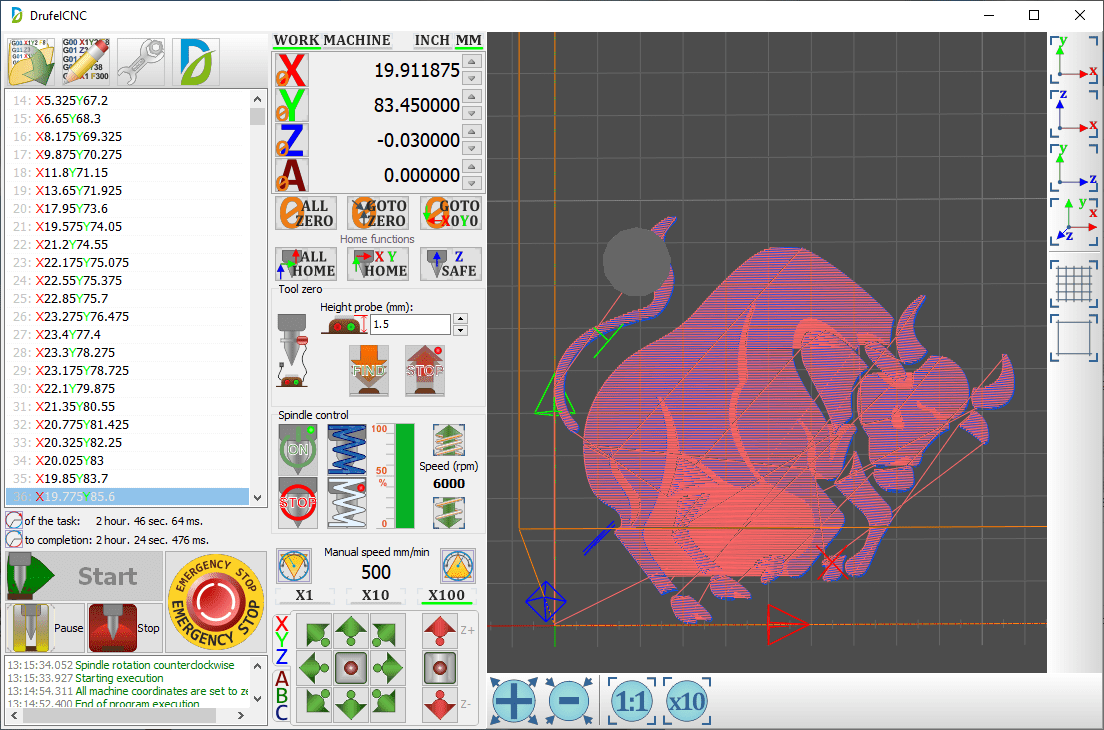1104x730 pixels.
Task: Jog diagonally down-right
Action: pyautogui.click(x=387, y=704)
